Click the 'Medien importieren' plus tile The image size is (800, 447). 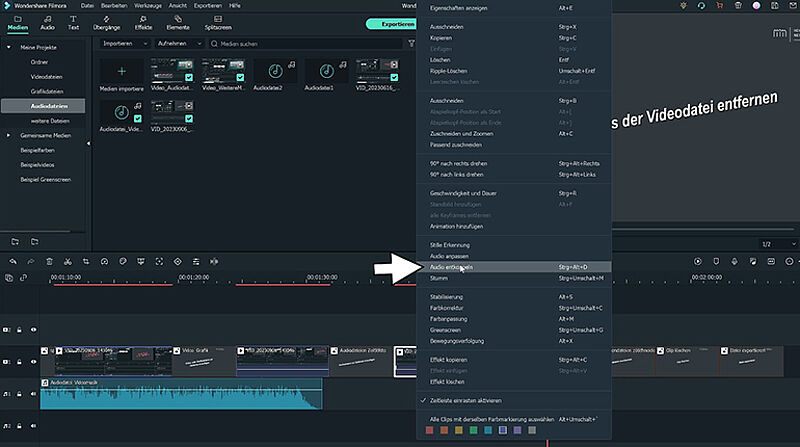[x=121, y=71]
